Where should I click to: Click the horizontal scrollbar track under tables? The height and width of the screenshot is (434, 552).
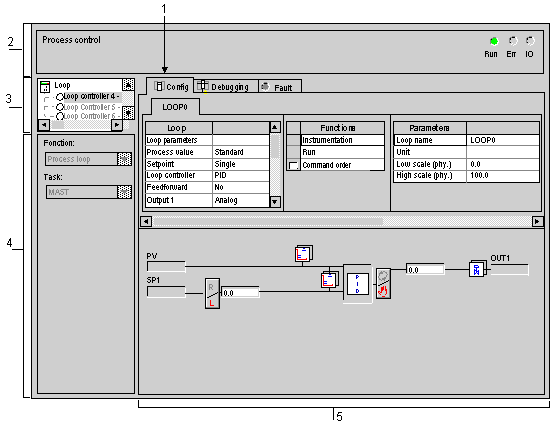[341, 221]
